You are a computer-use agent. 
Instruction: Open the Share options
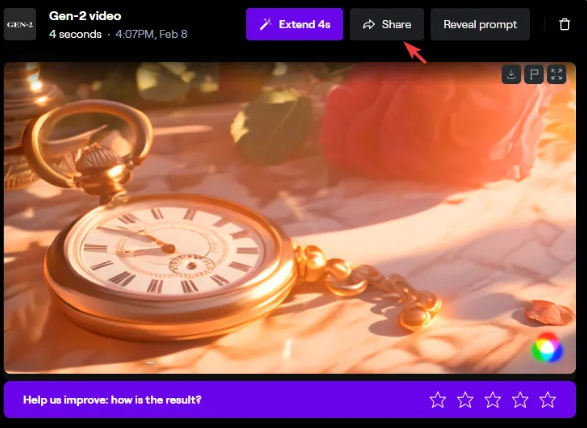pyautogui.click(x=387, y=24)
